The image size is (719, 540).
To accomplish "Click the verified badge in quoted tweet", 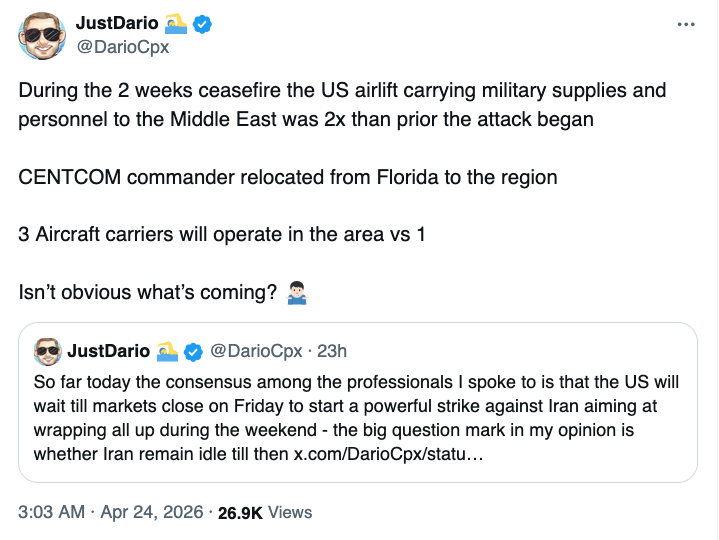I will 194,351.
